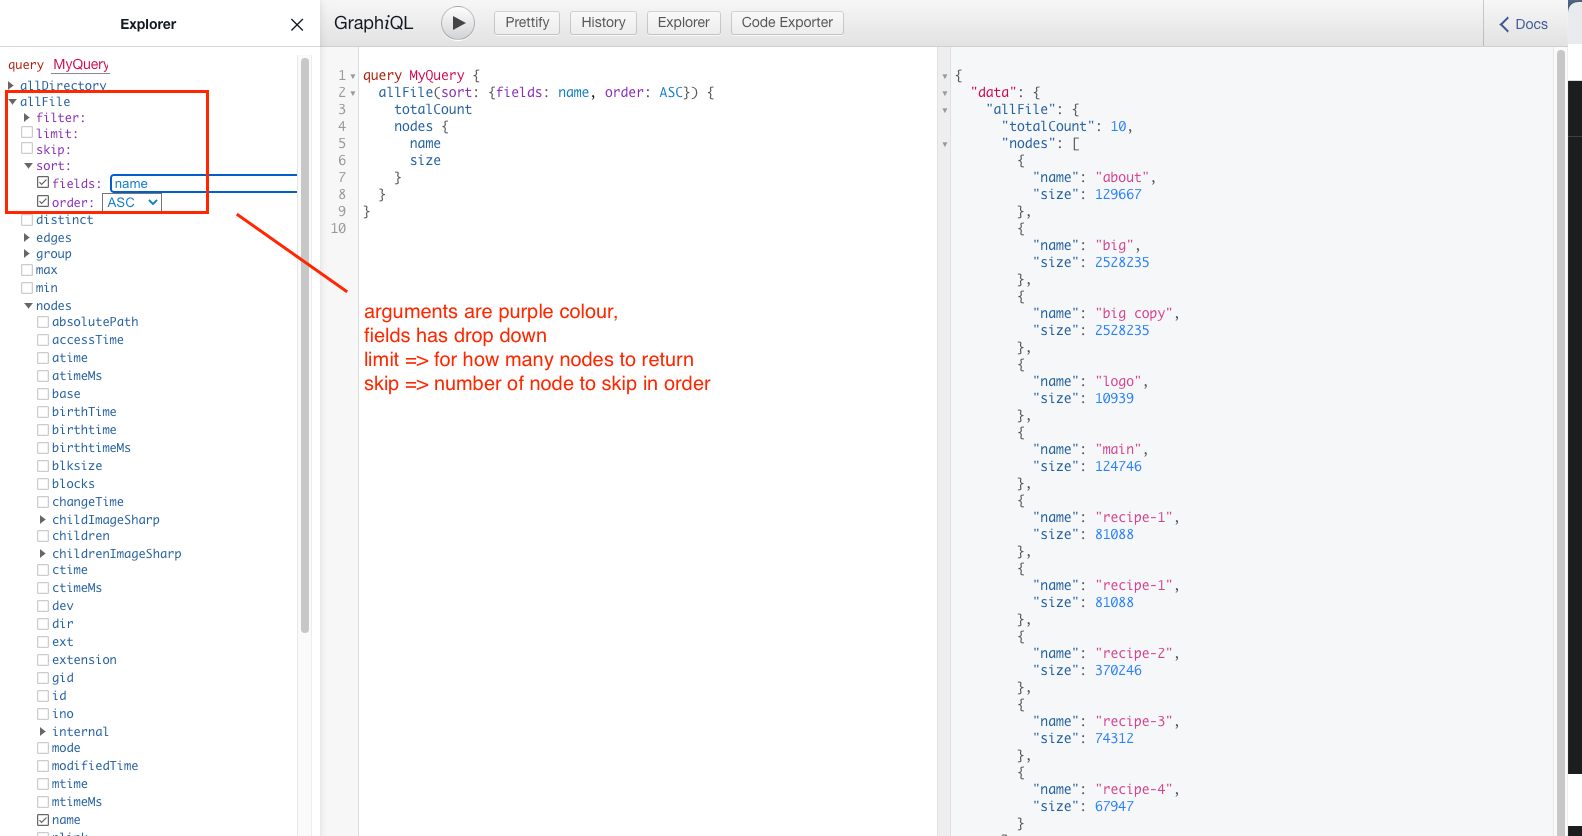The width and height of the screenshot is (1582, 836).
Task: Click totalCount in the query editor
Action: tap(433, 110)
